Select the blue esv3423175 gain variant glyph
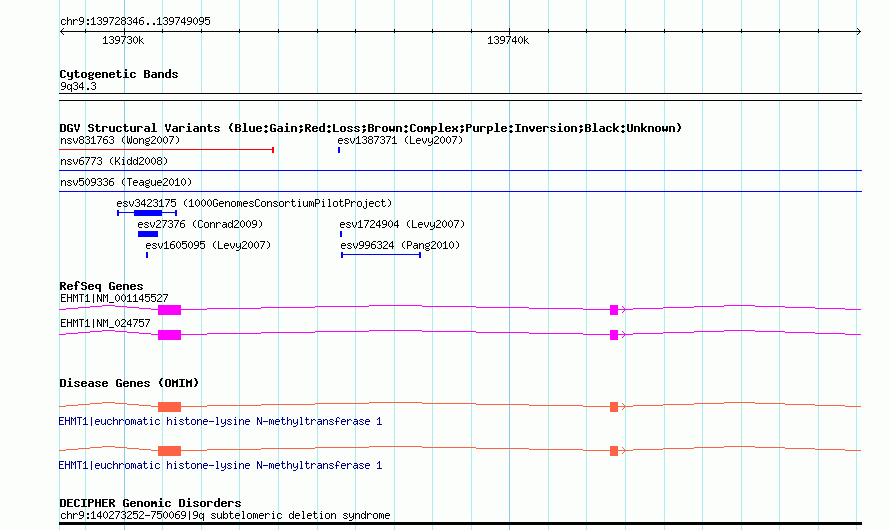 (147, 213)
